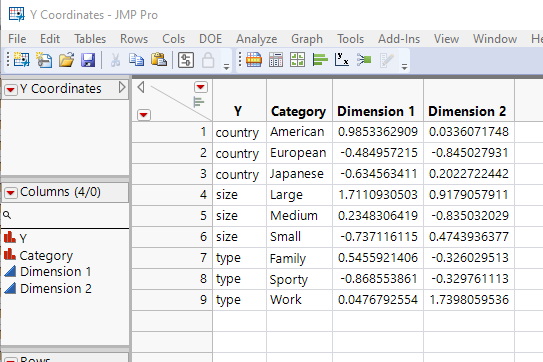Click the green column list icon in grid corner
The image size is (543, 362).
pyautogui.click(x=198, y=102)
